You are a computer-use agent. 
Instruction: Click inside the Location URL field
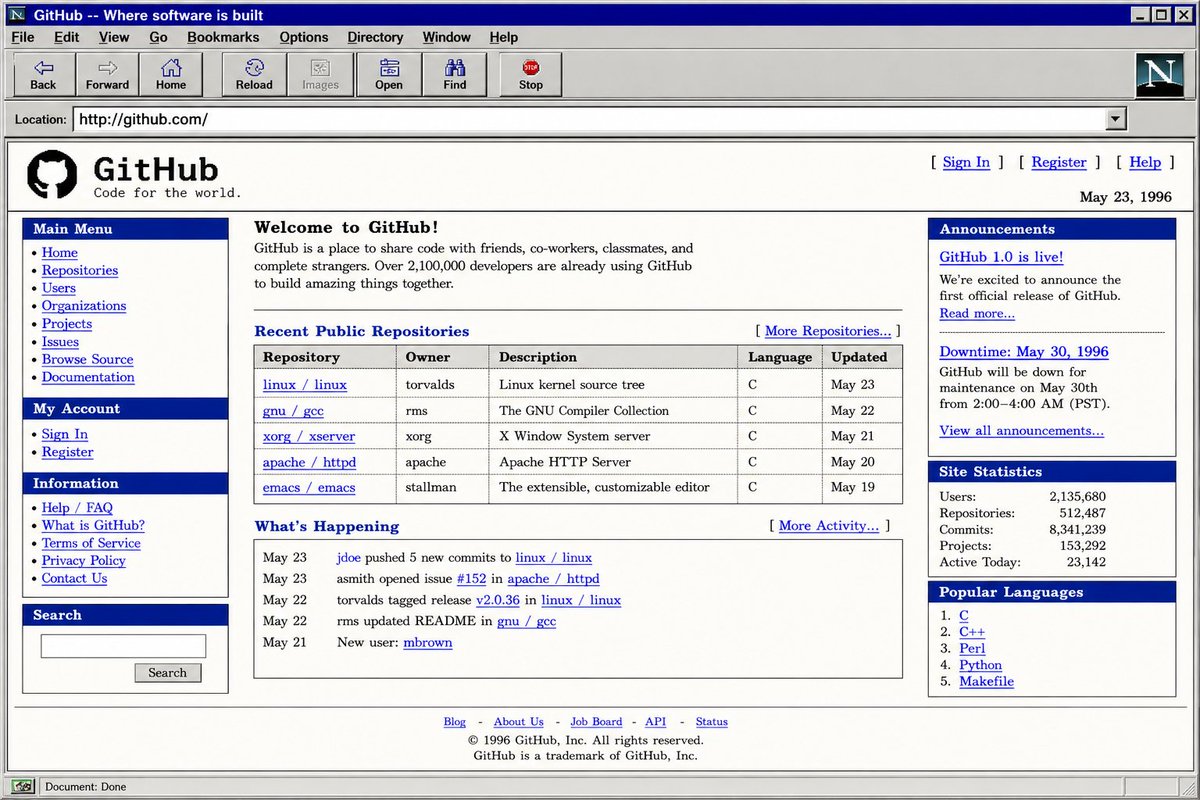point(589,119)
